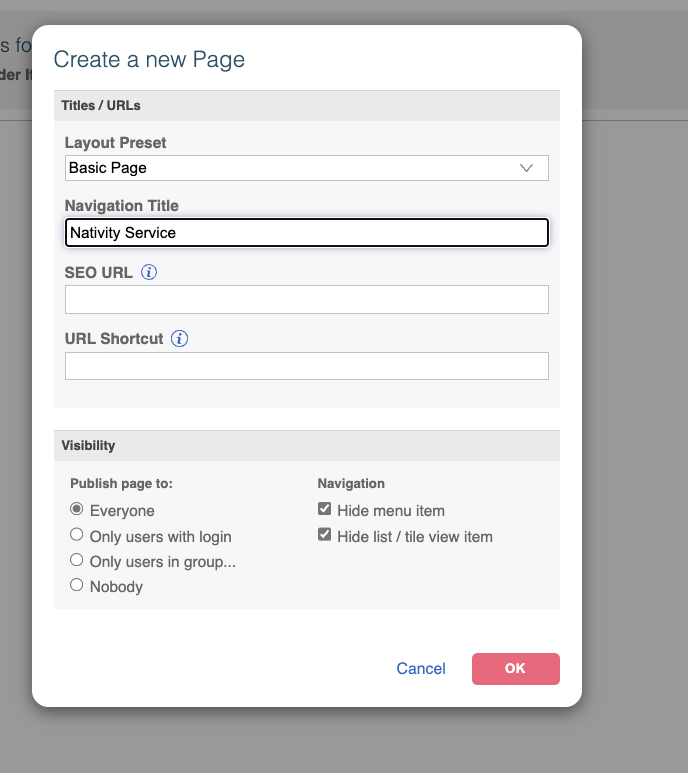Image resolution: width=688 pixels, height=773 pixels.
Task: Click the Cancel link
Action: click(x=420, y=669)
